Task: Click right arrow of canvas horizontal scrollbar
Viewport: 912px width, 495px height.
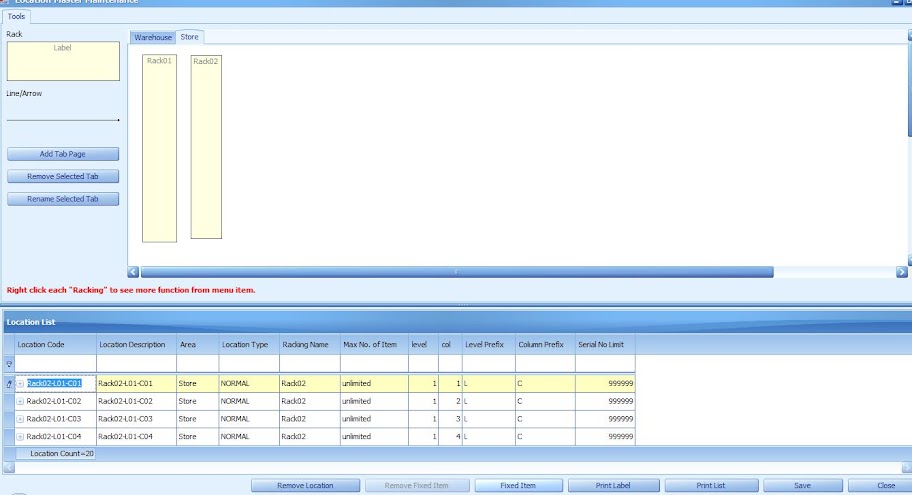Action: [902, 272]
